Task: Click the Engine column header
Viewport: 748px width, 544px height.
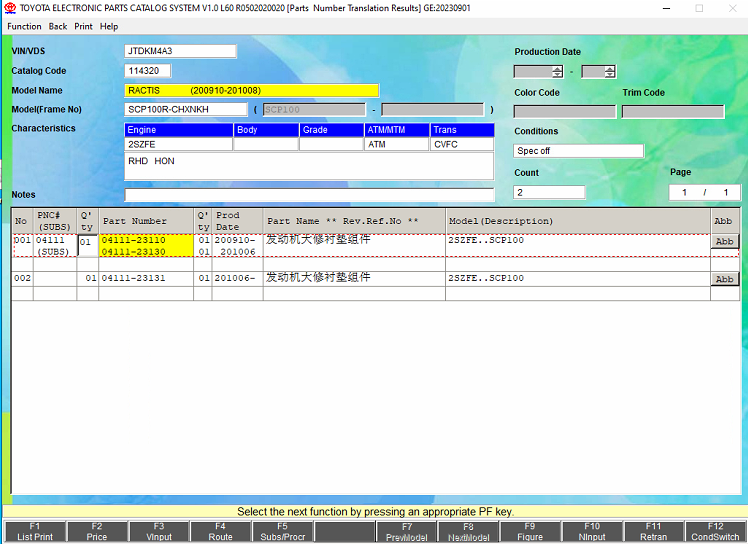Action: (178, 130)
